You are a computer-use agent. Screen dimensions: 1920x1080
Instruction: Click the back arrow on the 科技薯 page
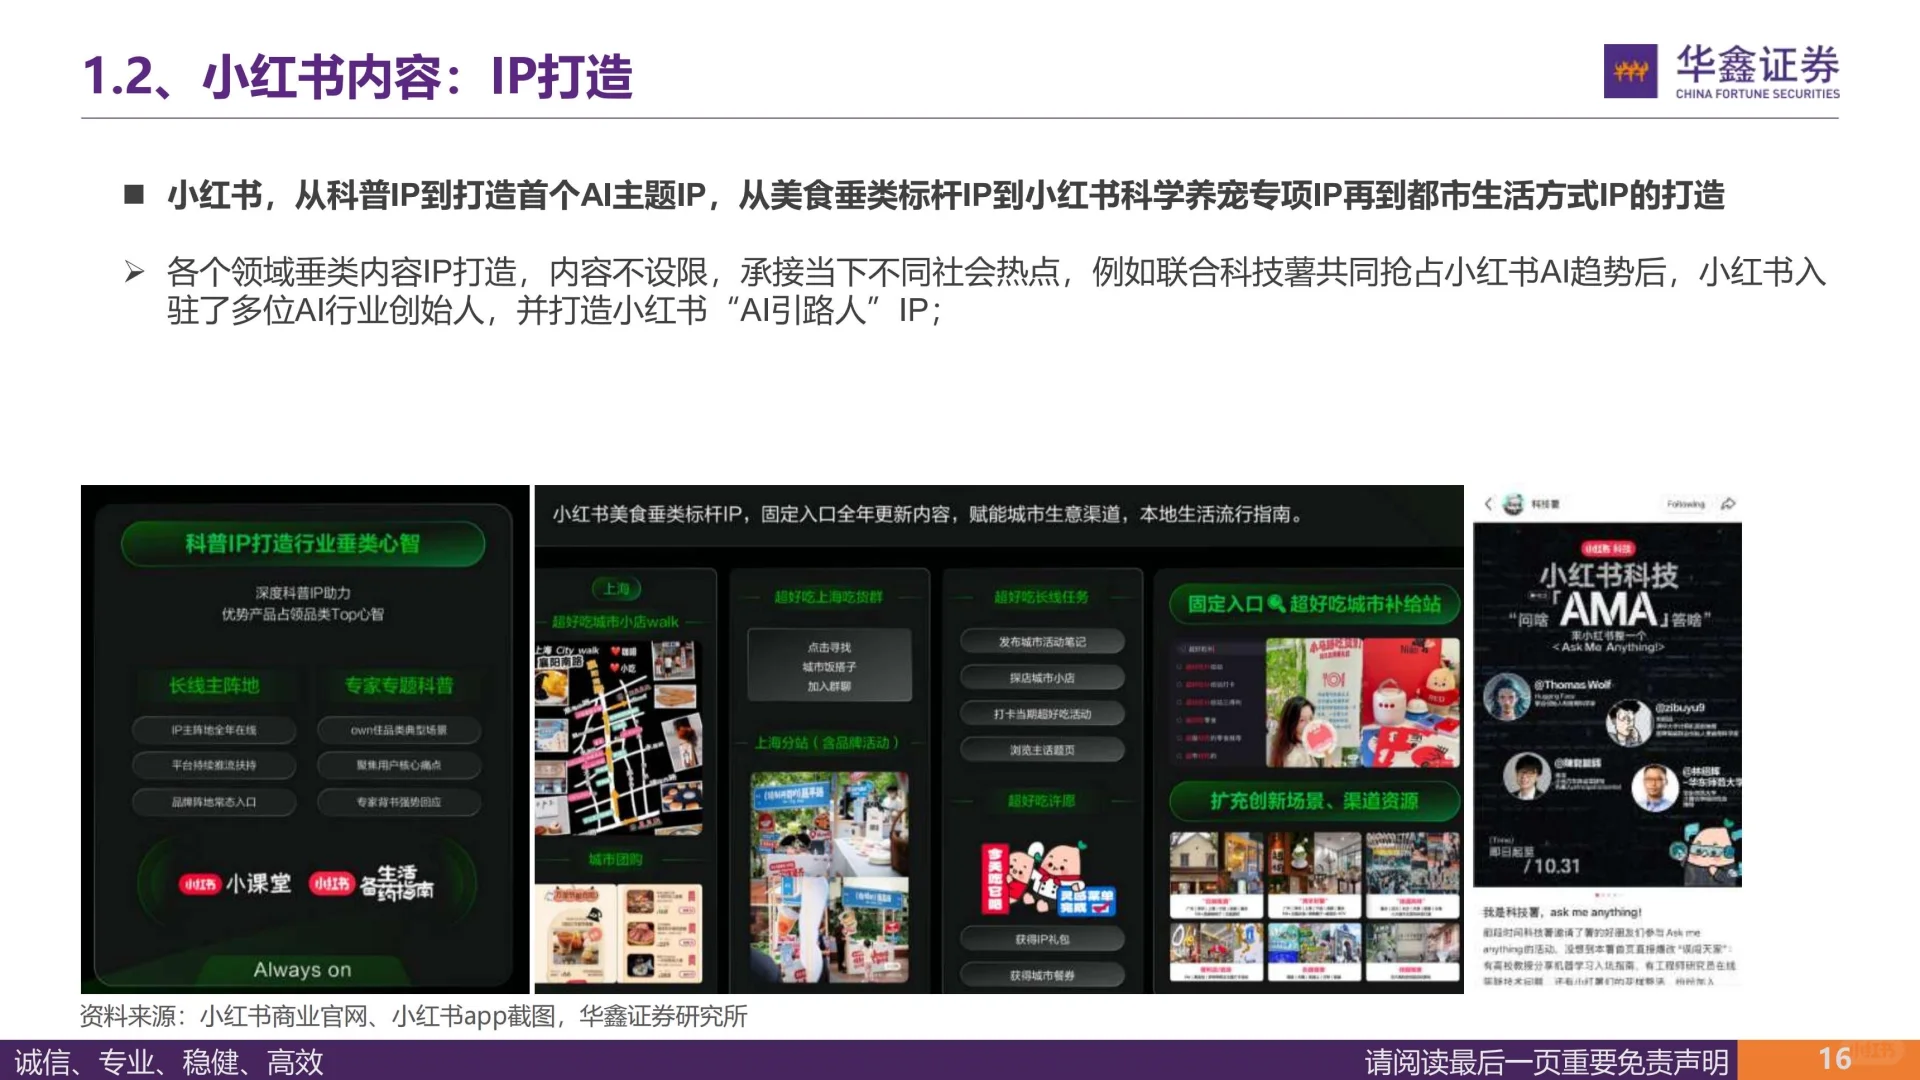(1487, 504)
